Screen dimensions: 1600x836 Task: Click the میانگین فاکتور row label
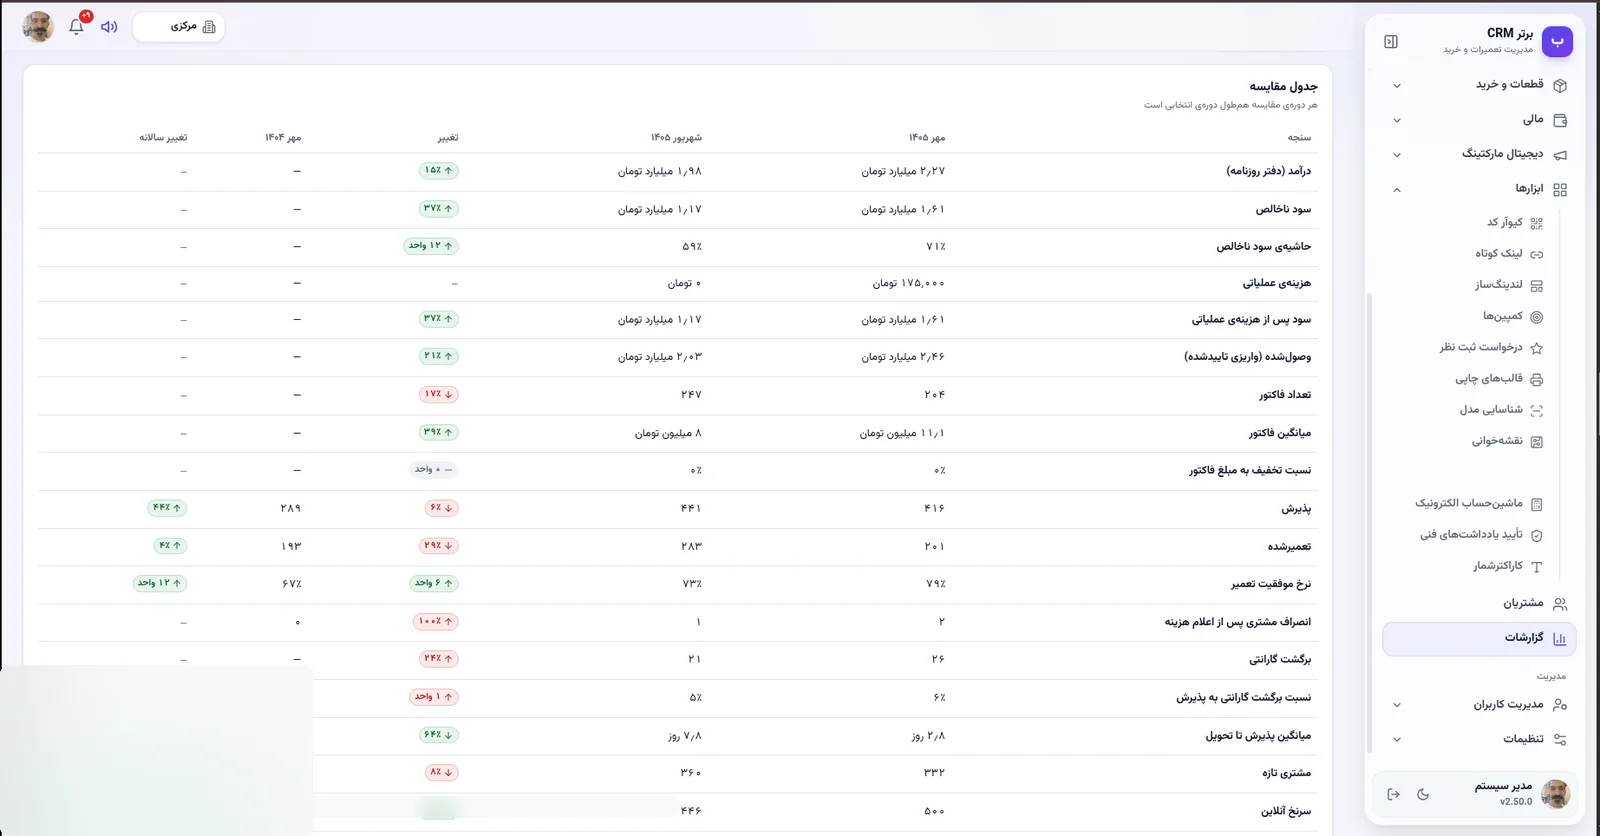point(1279,433)
